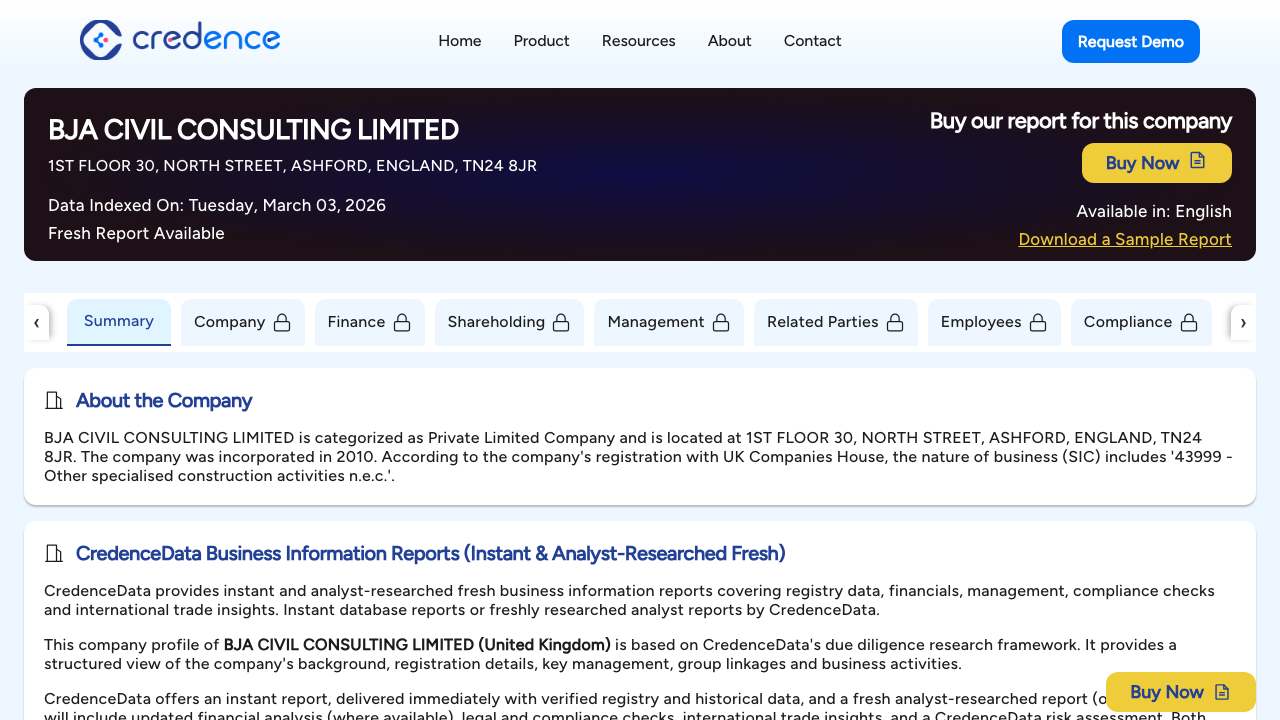Open the Product menu item

[541, 41]
